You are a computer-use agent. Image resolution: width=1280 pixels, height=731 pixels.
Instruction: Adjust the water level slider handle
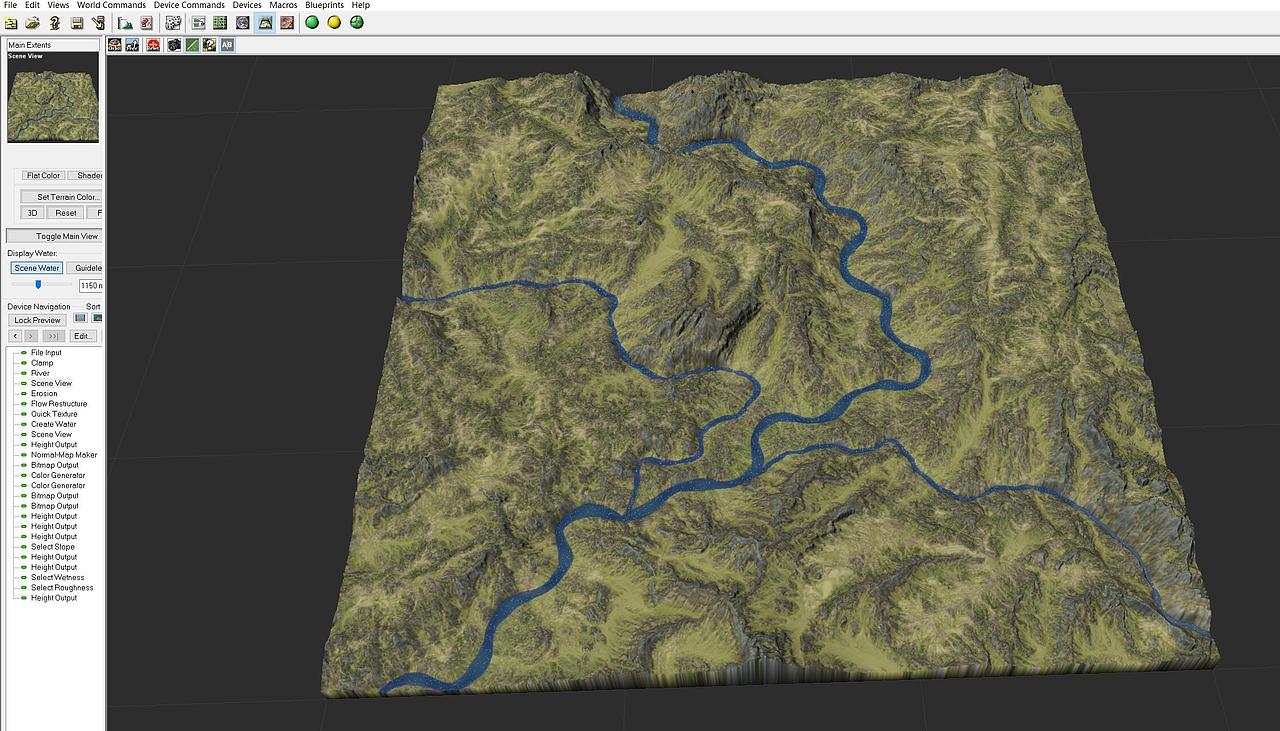point(38,285)
